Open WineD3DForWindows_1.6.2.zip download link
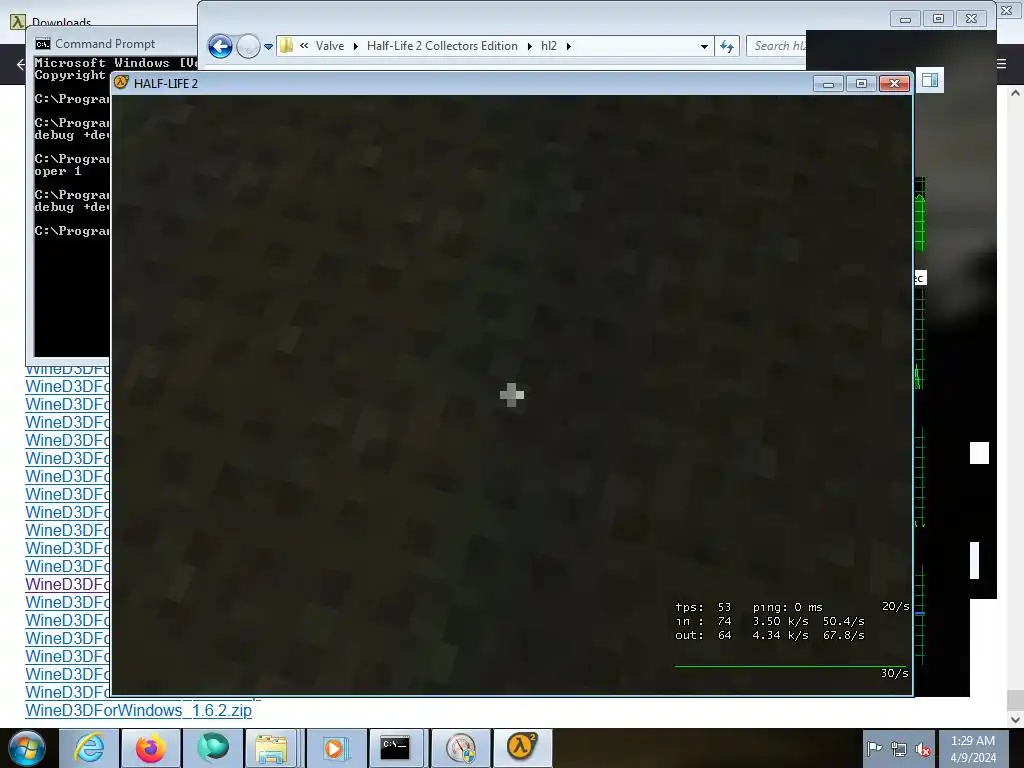1024x768 pixels. click(138, 711)
